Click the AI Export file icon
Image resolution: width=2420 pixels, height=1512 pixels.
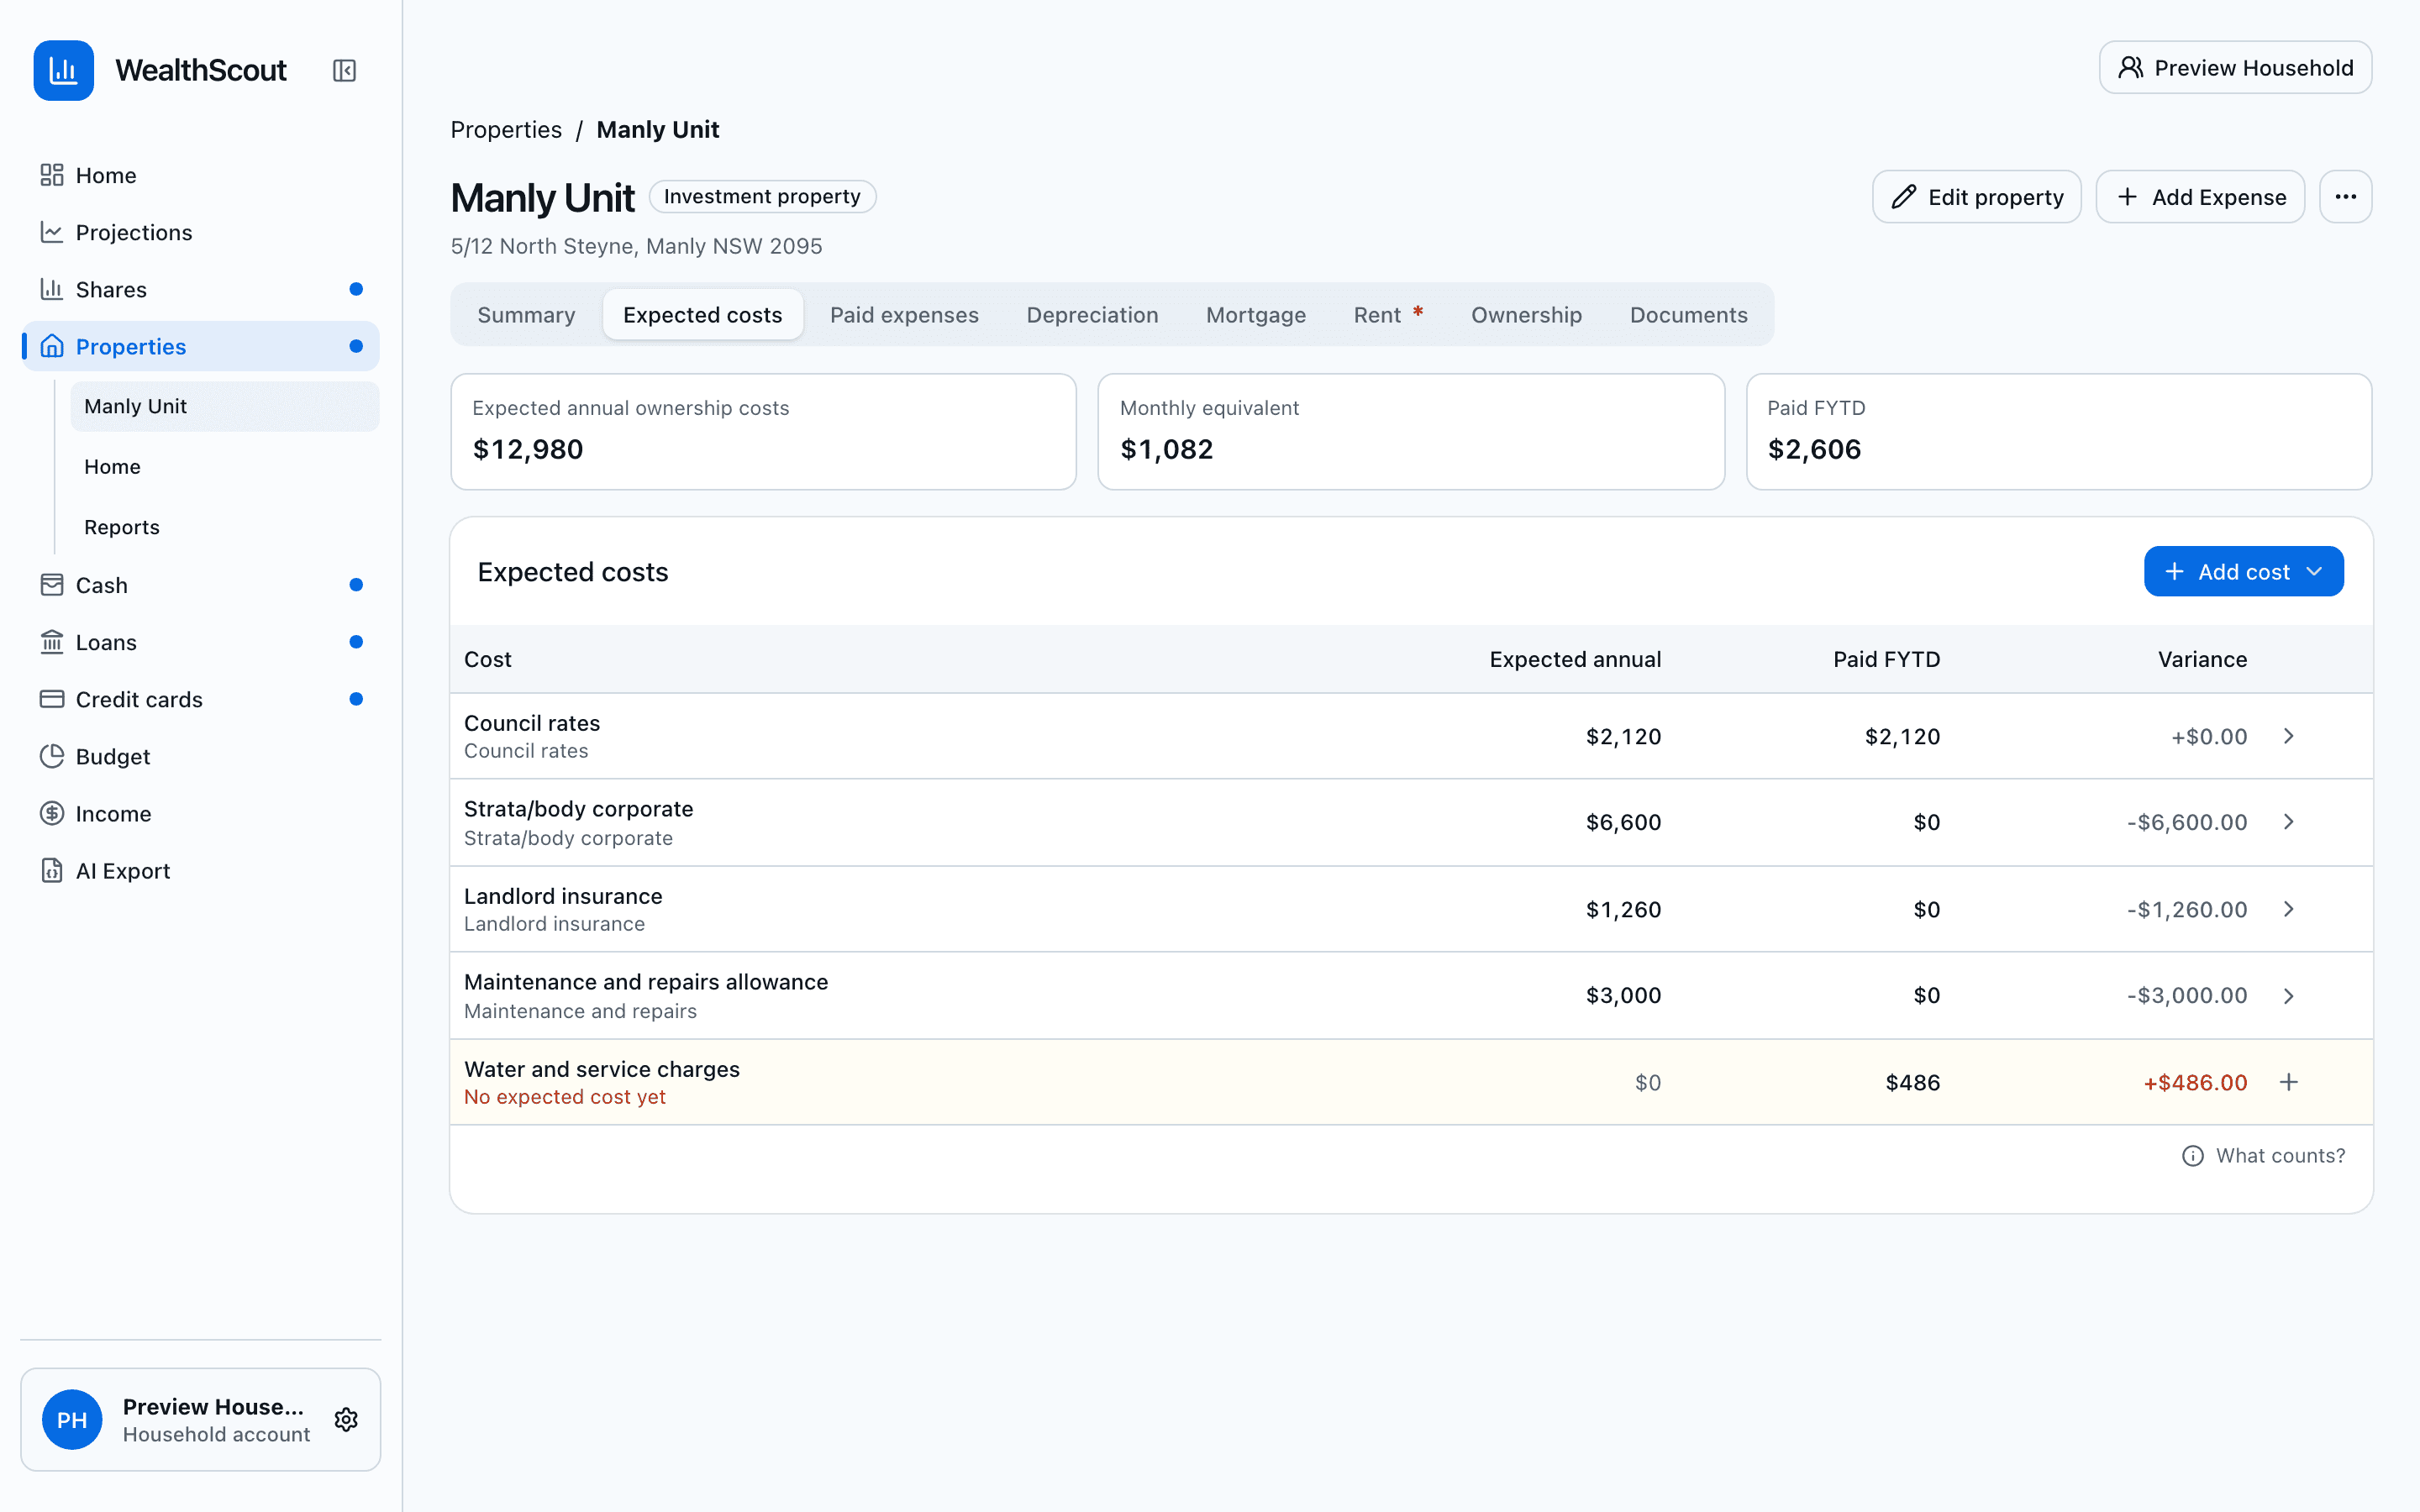point(52,870)
